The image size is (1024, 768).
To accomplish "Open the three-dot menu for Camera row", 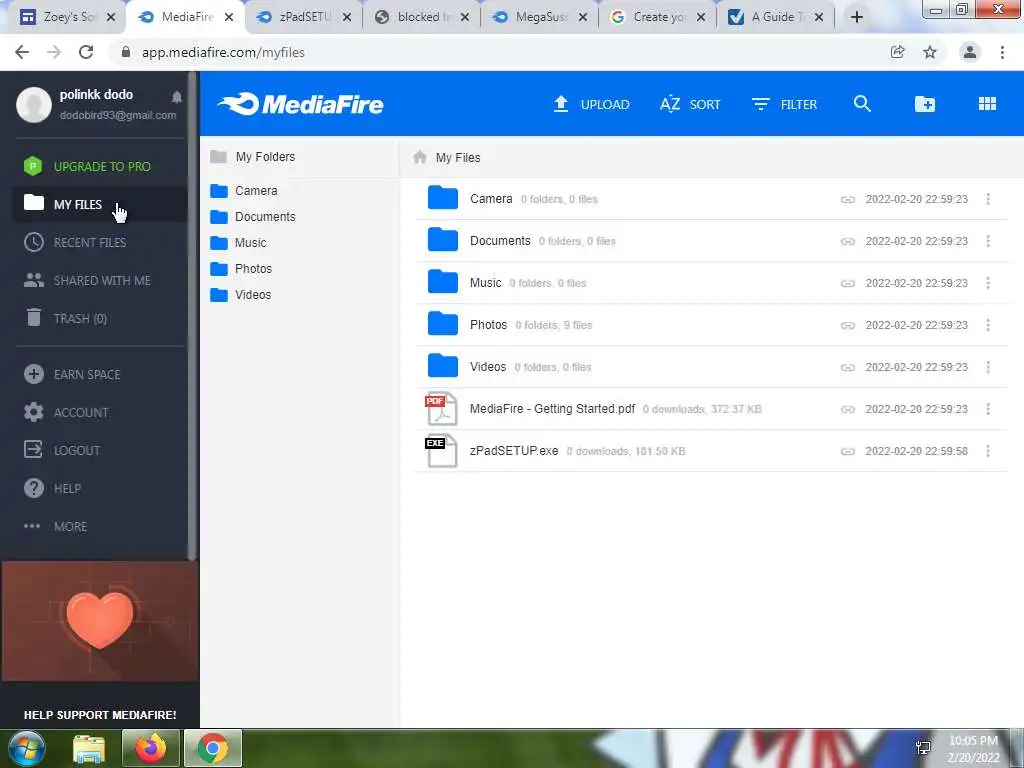I will pyautogui.click(x=988, y=199).
